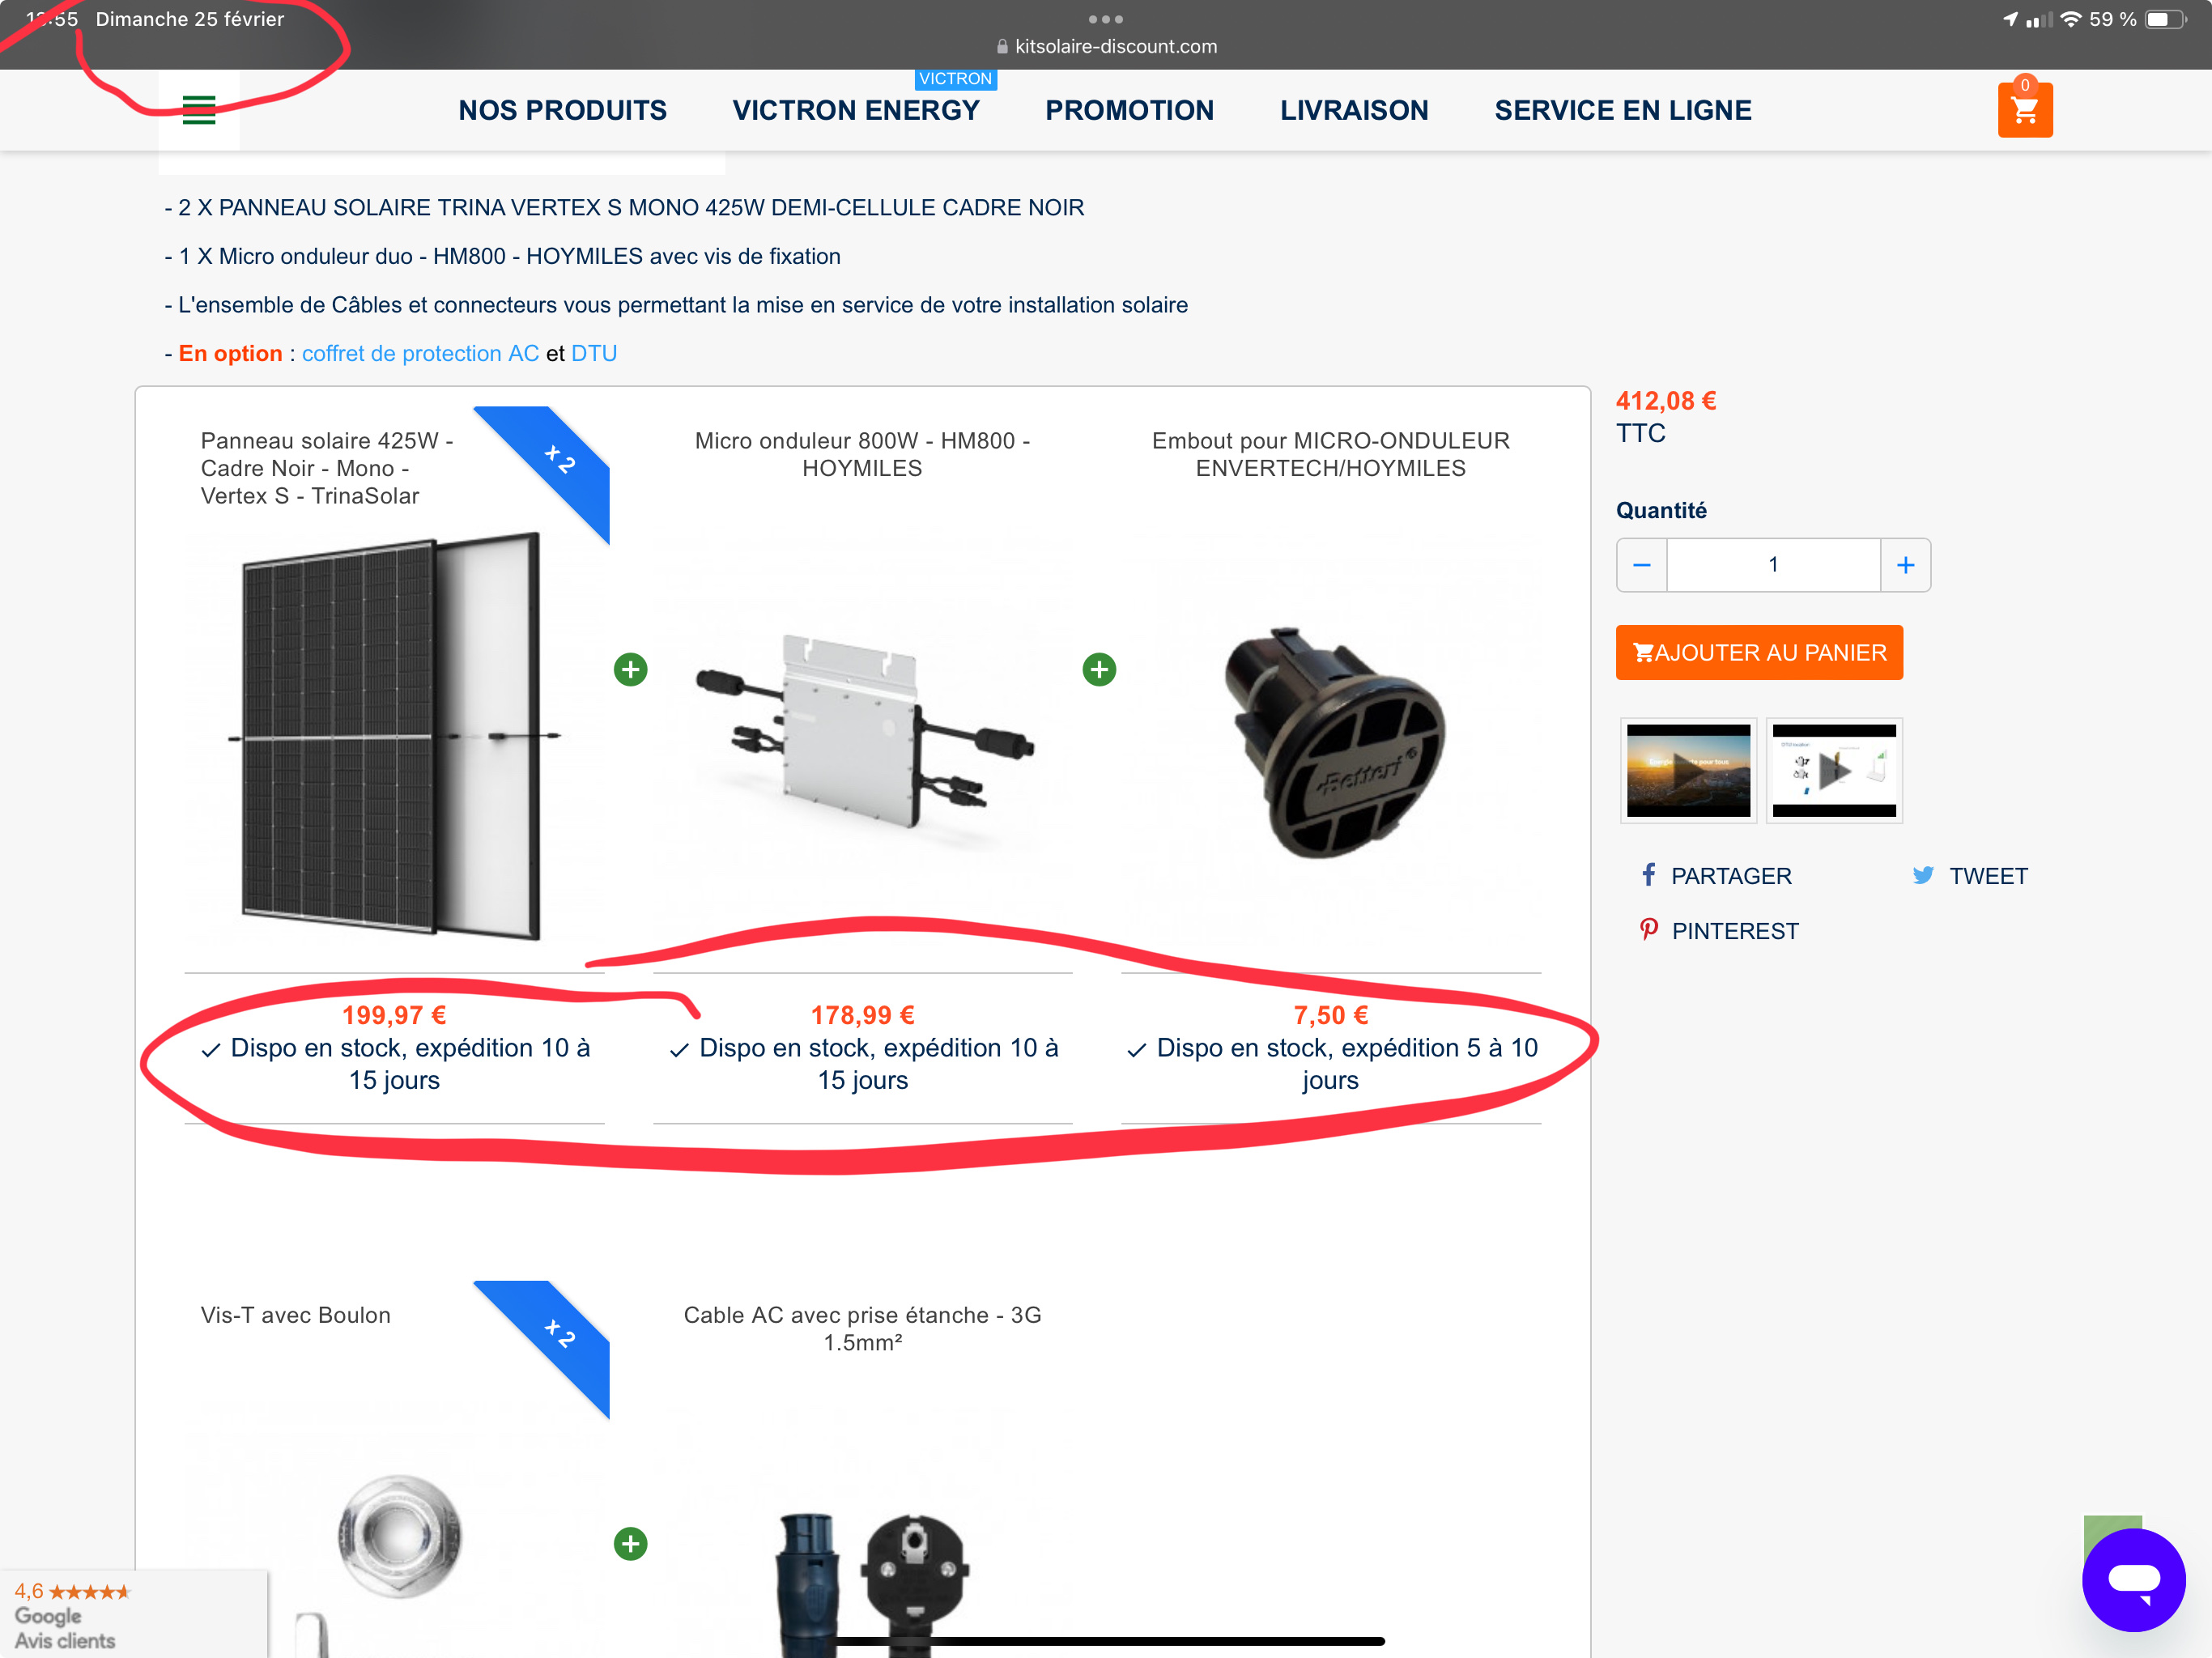Open the green hamburger menu

(199, 110)
